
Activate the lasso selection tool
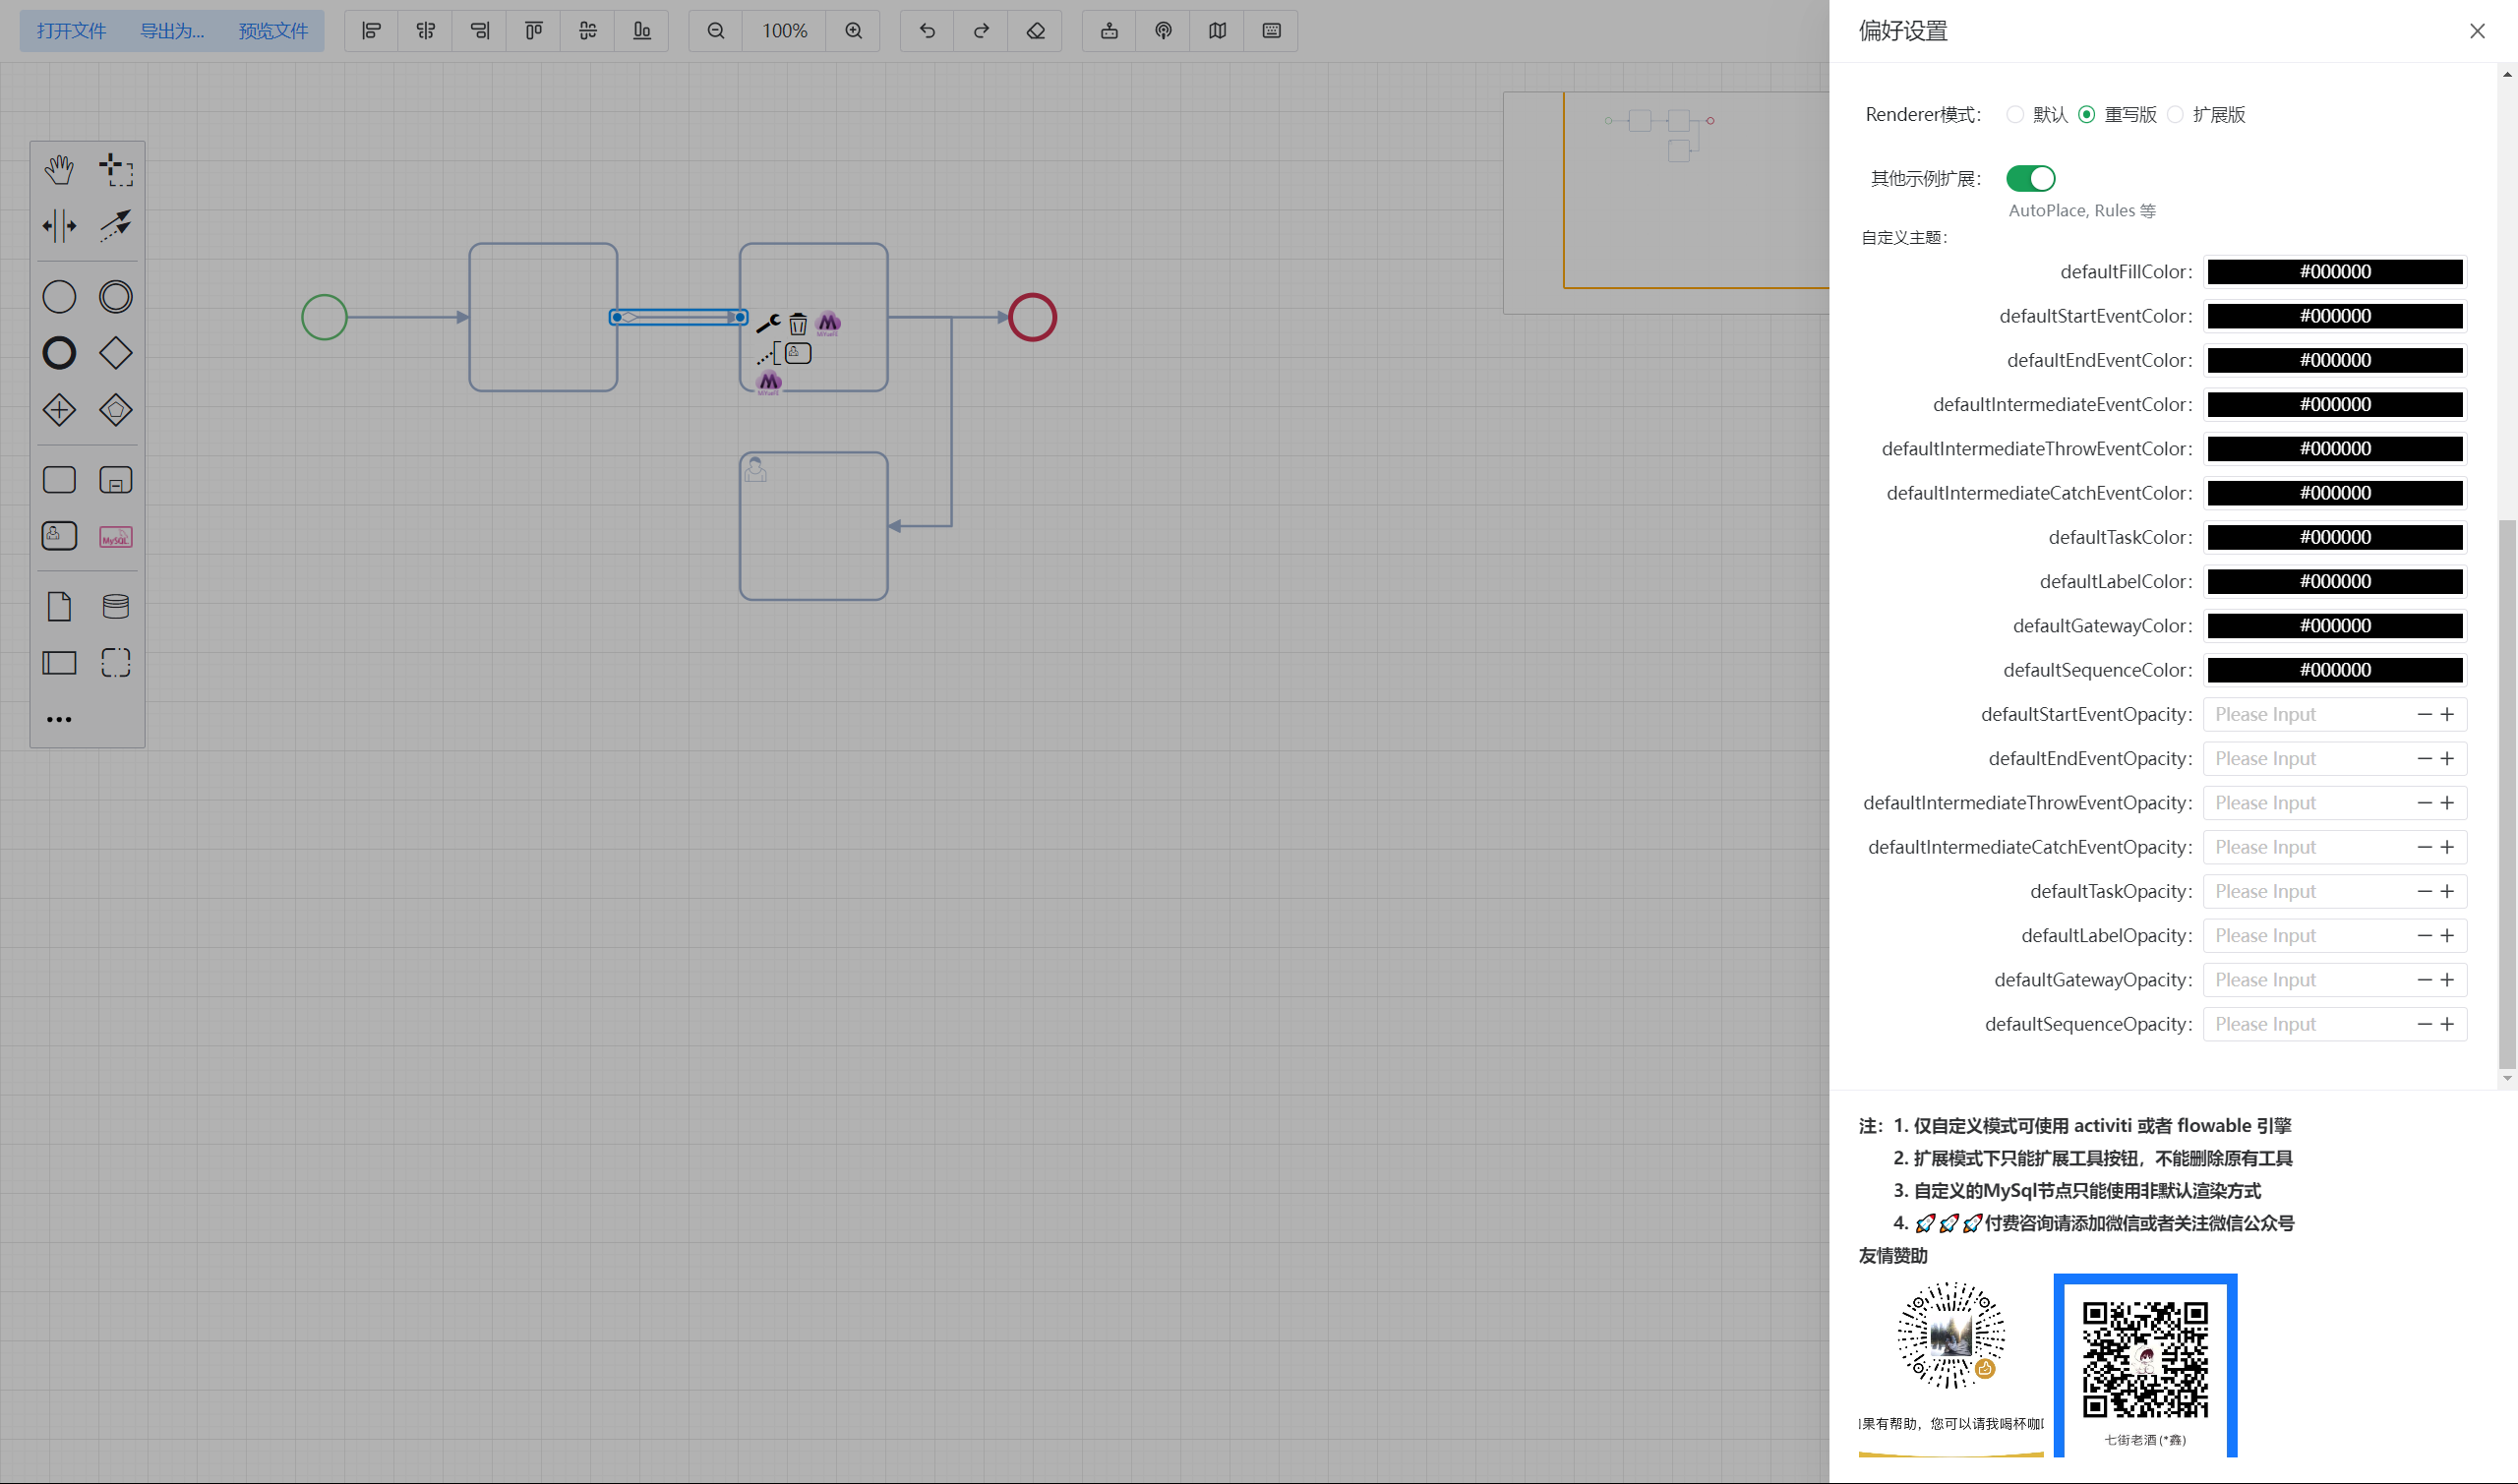115,170
